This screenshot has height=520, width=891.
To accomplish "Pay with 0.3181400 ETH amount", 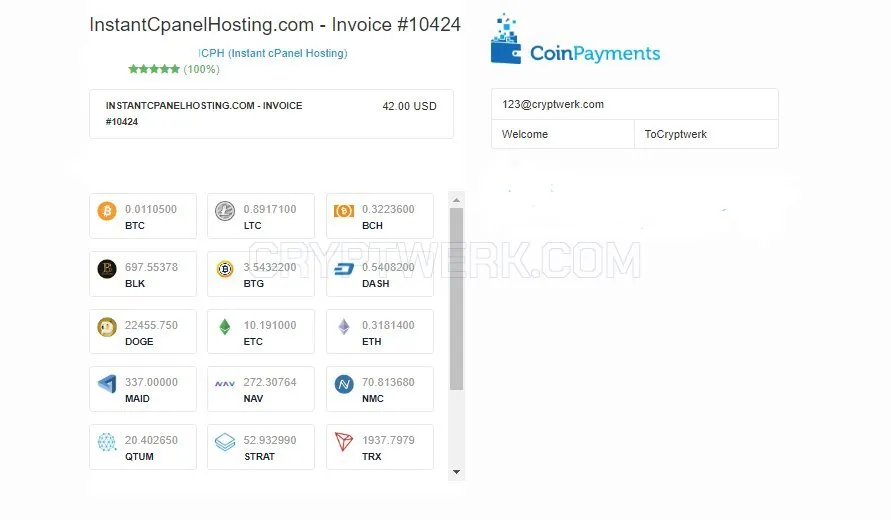I will pyautogui.click(x=388, y=325).
